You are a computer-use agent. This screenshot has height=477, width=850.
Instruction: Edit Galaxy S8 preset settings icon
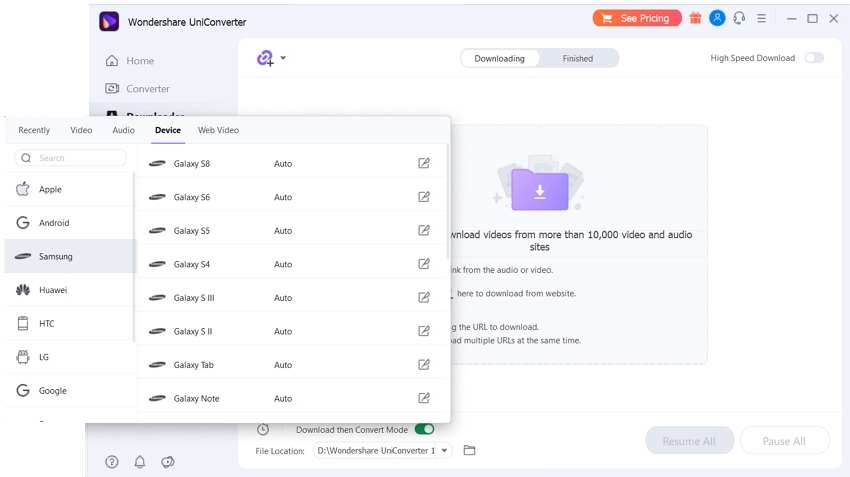coord(424,163)
